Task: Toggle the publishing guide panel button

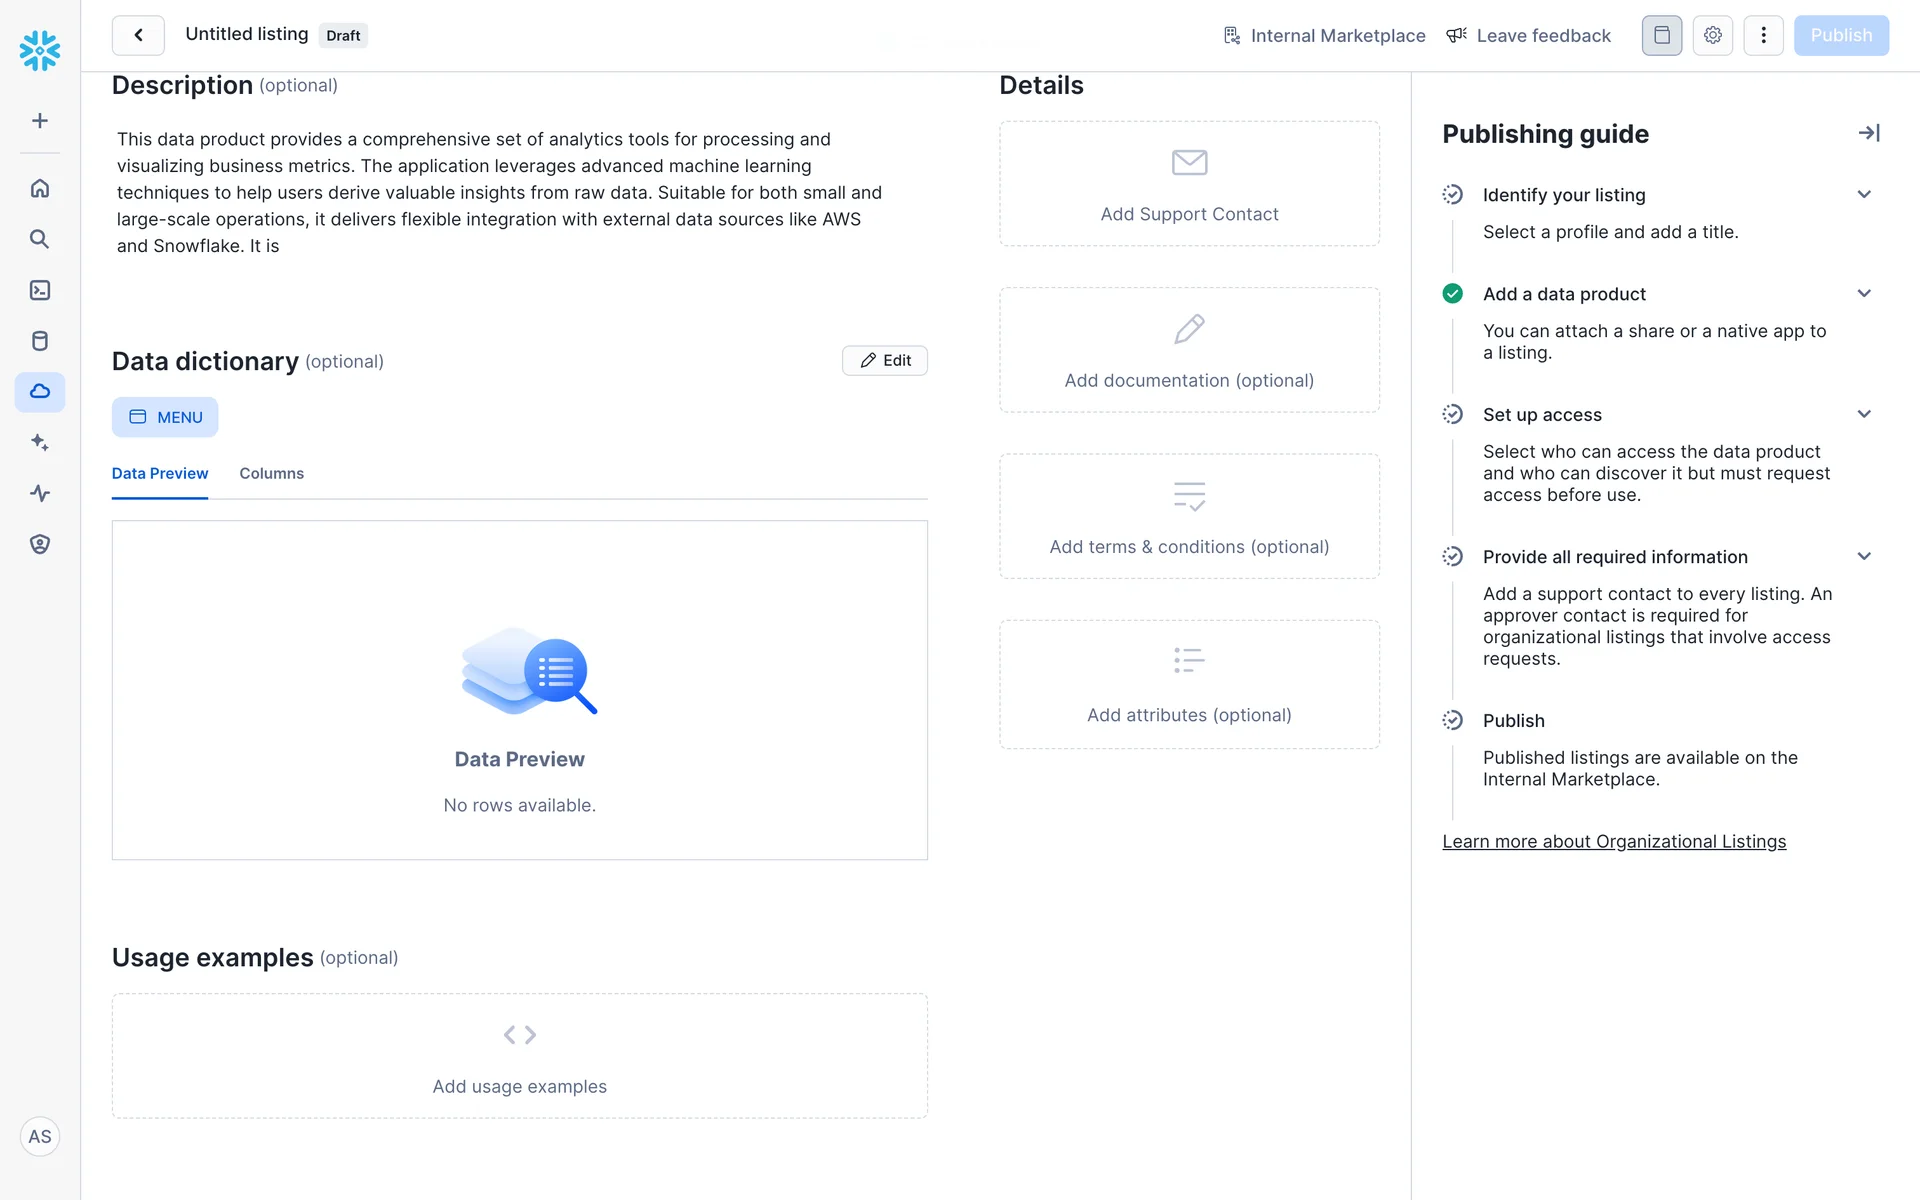Action: (x=1661, y=35)
